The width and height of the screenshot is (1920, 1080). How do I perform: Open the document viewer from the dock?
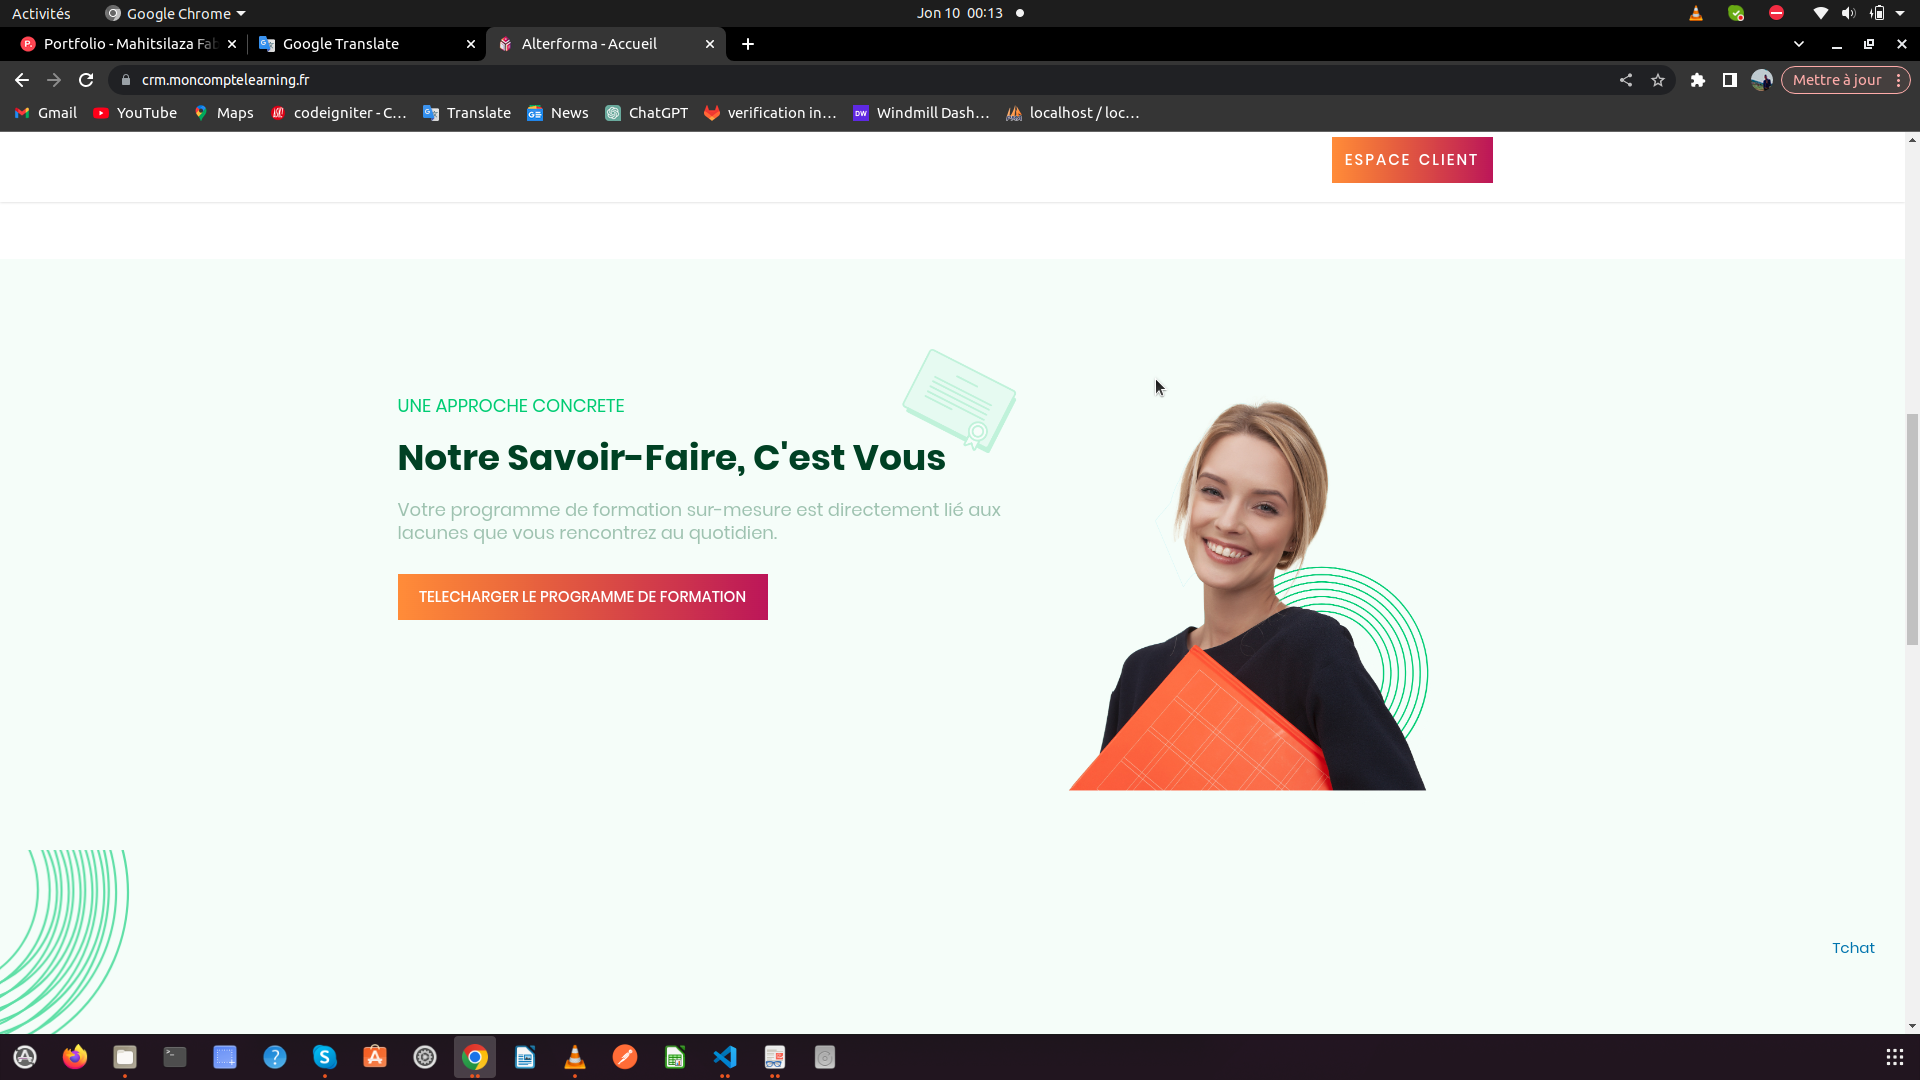click(775, 1057)
